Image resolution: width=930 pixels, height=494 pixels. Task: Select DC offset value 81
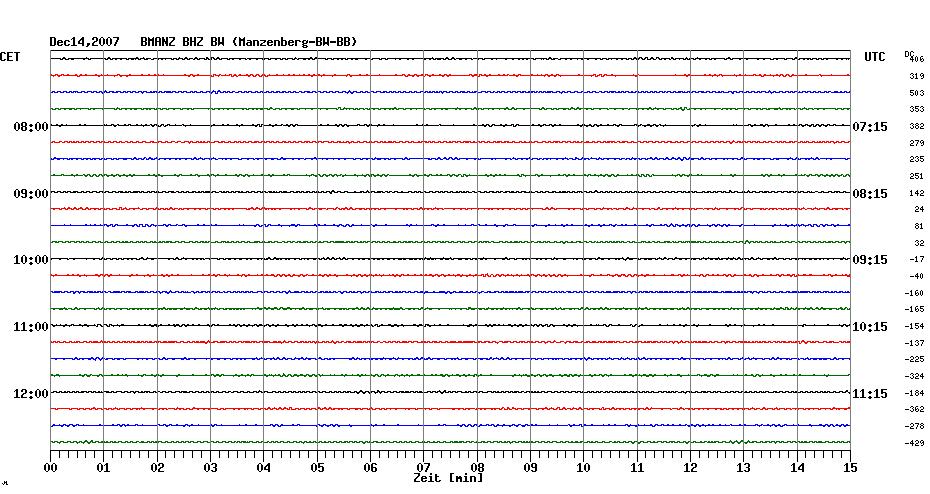coord(919,227)
